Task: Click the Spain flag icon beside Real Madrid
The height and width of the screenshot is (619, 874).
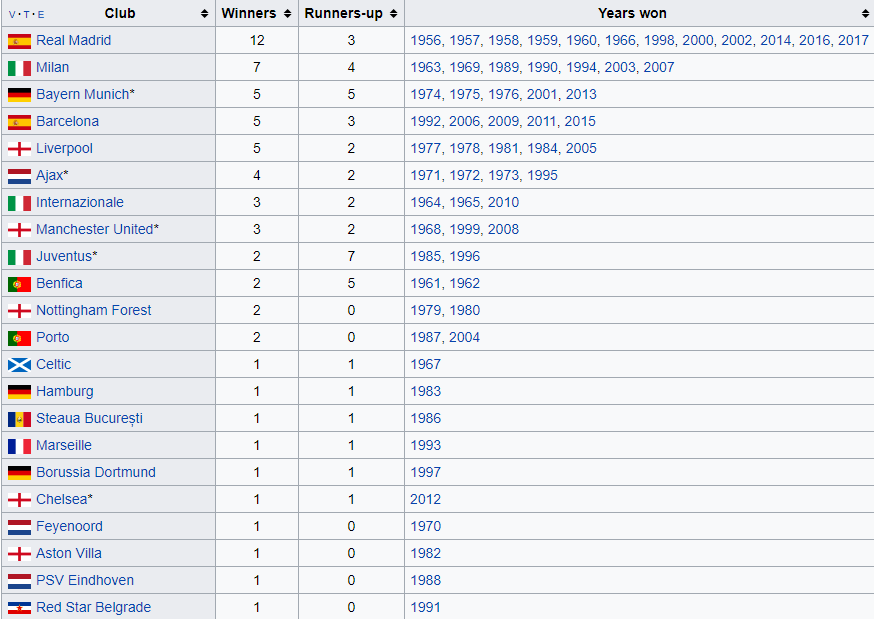Action: pyautogui.click(x=20, y=41)
